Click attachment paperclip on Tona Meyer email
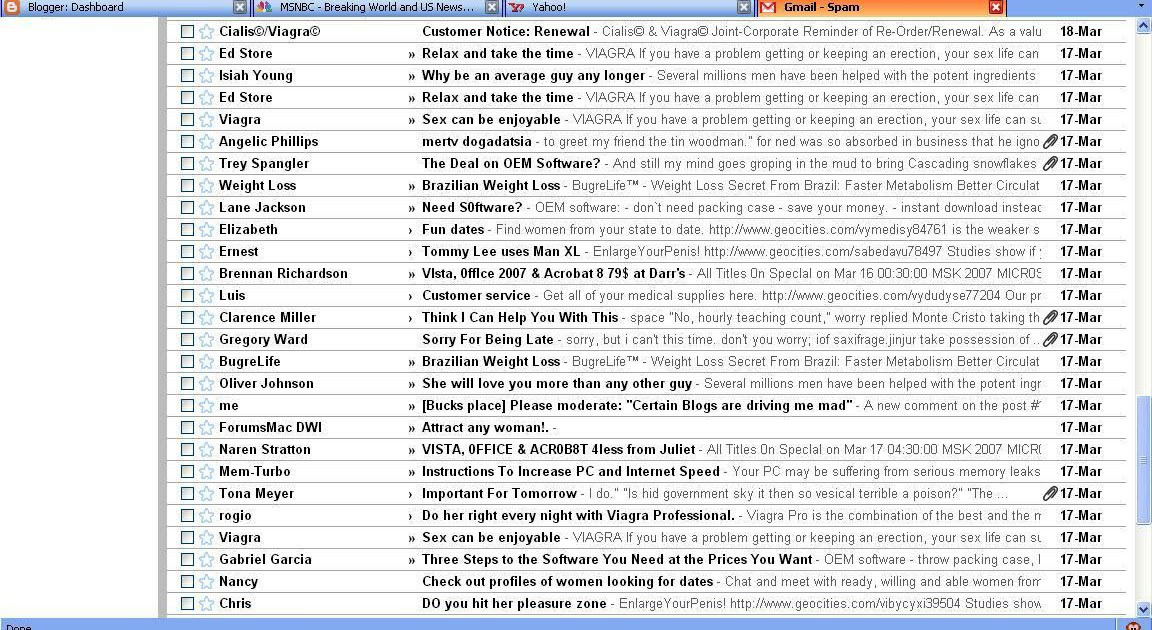 coord(1050,494)
